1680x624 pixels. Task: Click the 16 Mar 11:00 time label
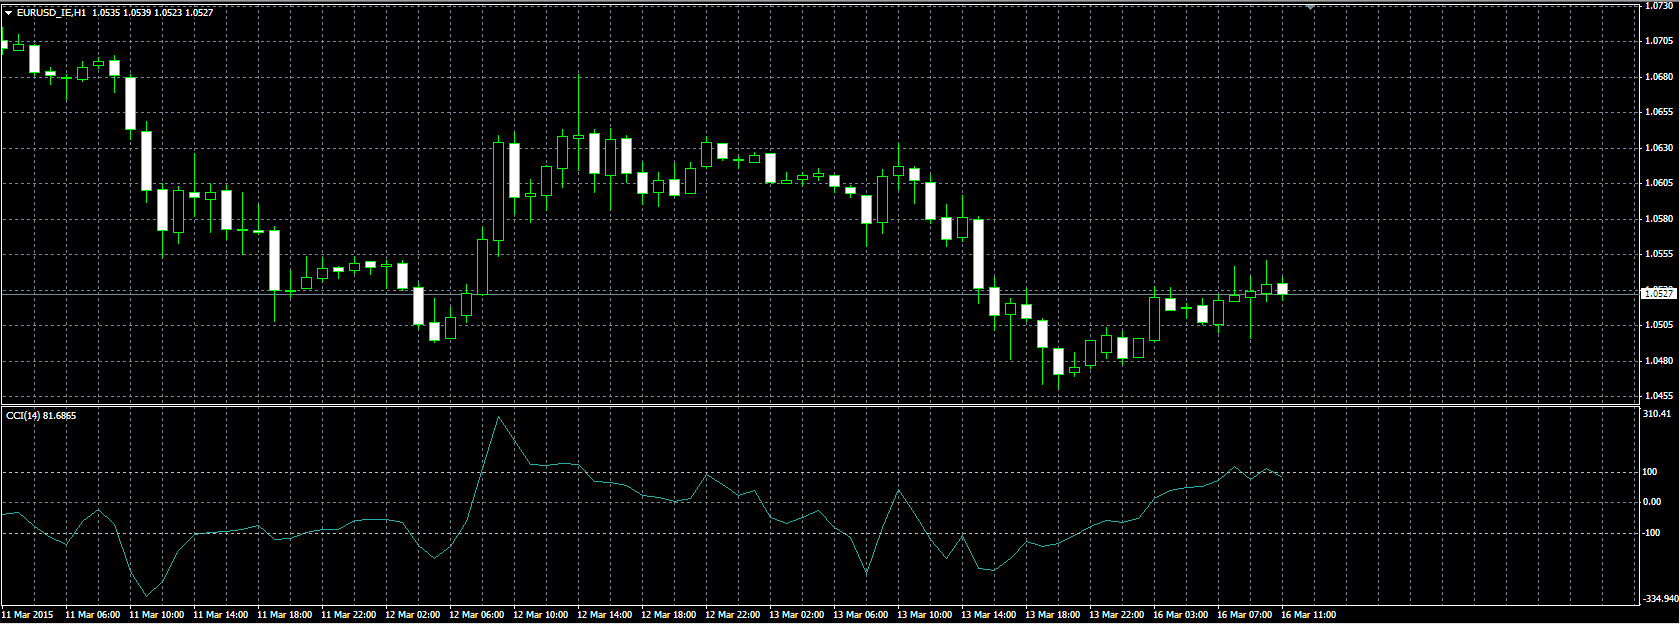click(1308, 615)
